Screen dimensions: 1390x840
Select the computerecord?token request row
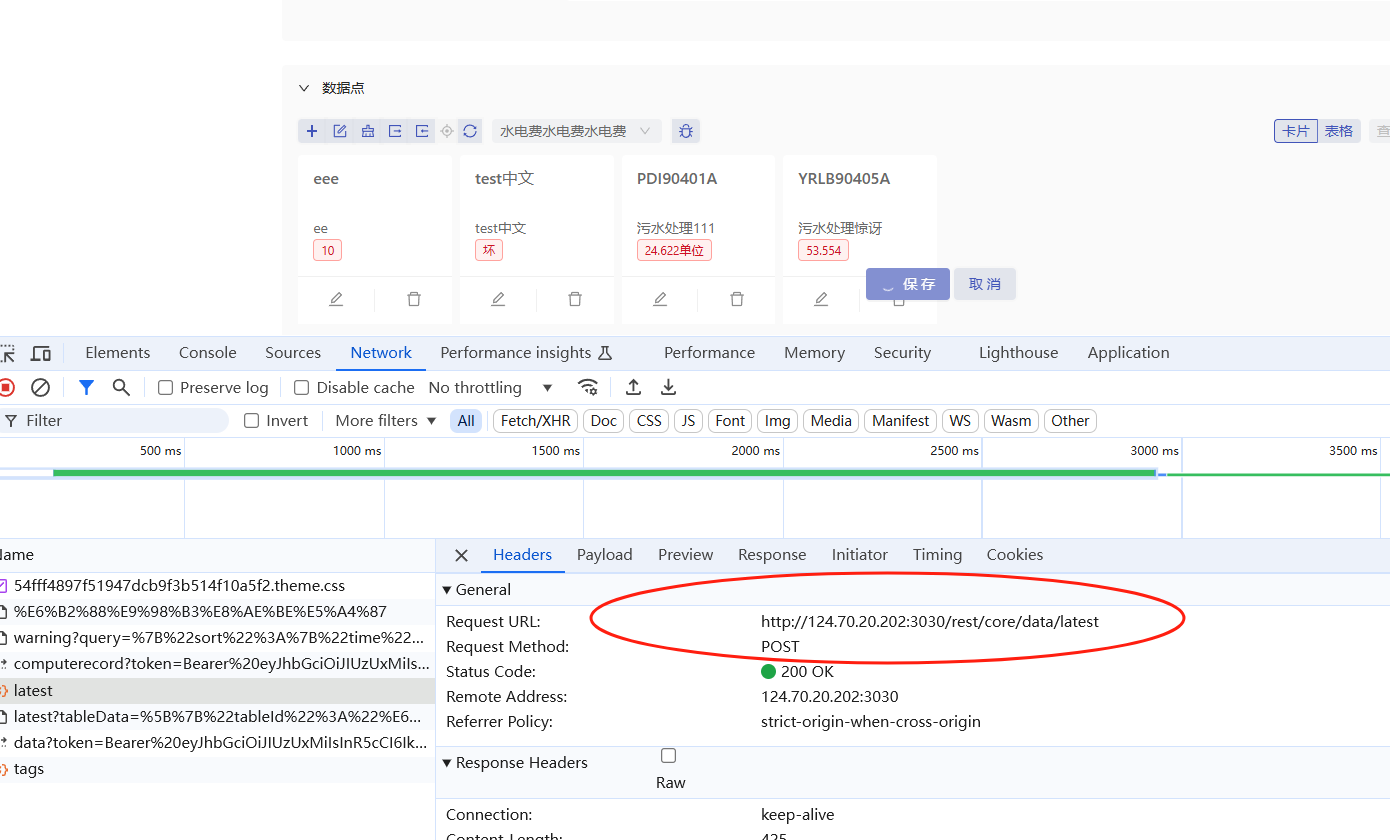point(217,664)
